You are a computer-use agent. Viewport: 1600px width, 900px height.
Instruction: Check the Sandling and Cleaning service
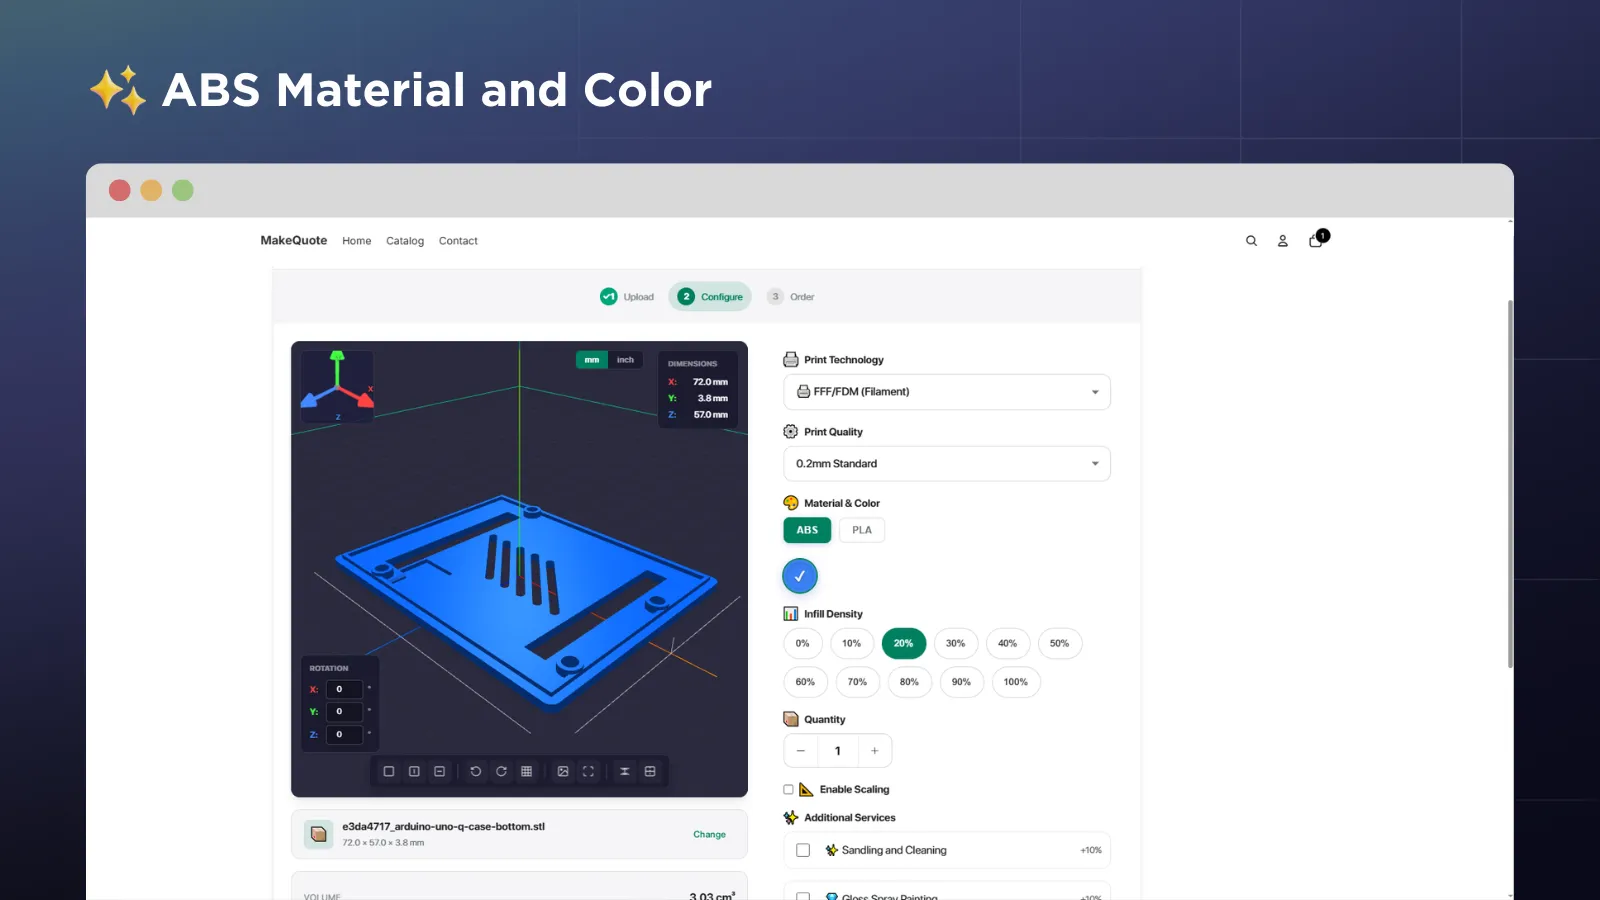(x=803, y=849)
